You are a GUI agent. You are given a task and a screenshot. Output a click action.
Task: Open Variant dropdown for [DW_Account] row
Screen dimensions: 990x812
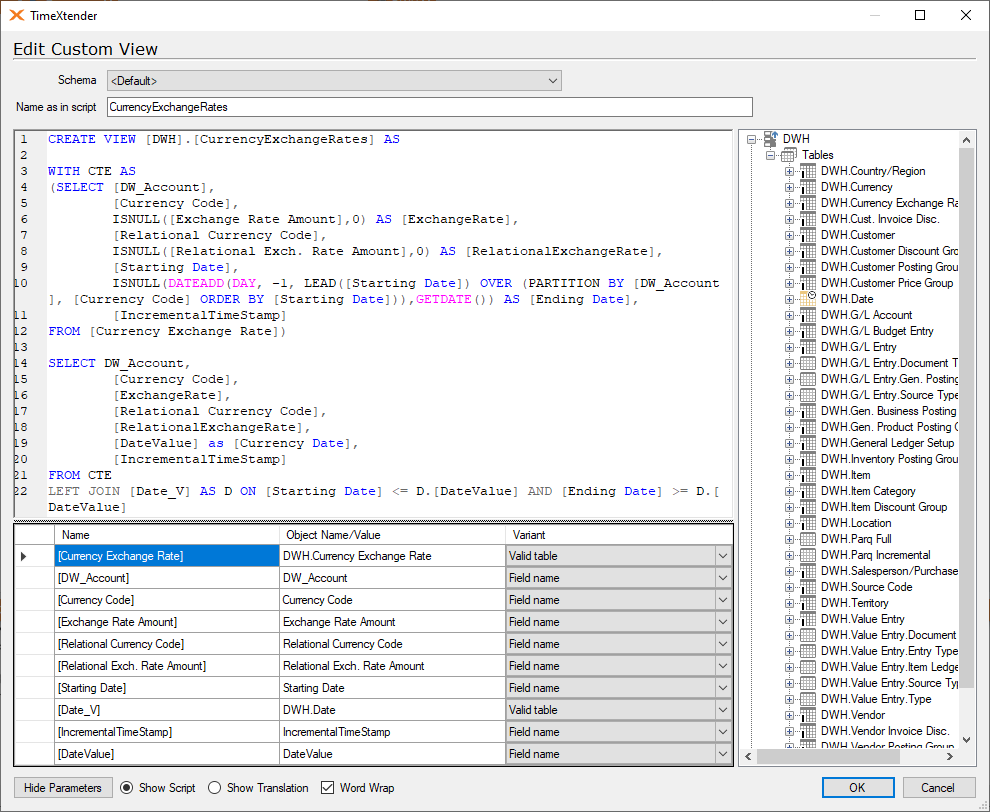tap(723, 578)
